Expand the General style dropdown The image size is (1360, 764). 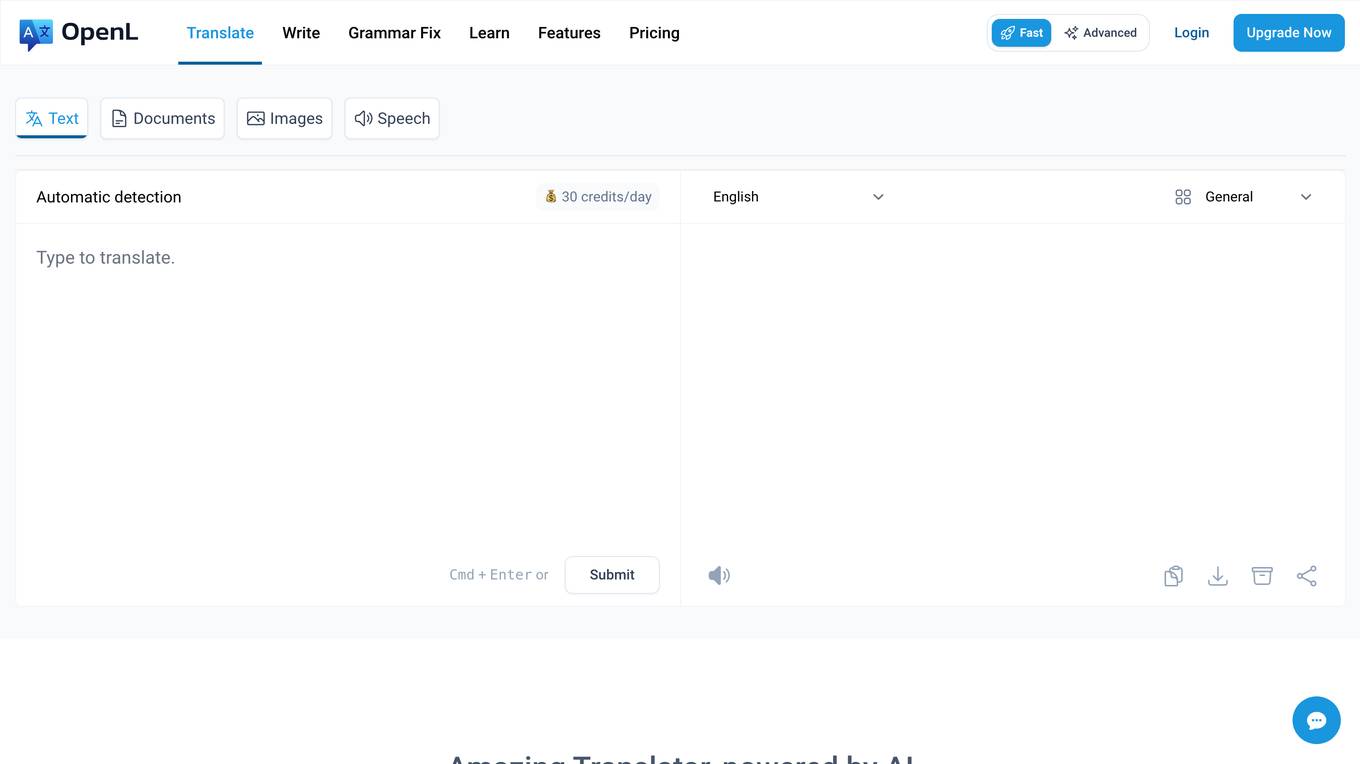tap(1243, 197)
